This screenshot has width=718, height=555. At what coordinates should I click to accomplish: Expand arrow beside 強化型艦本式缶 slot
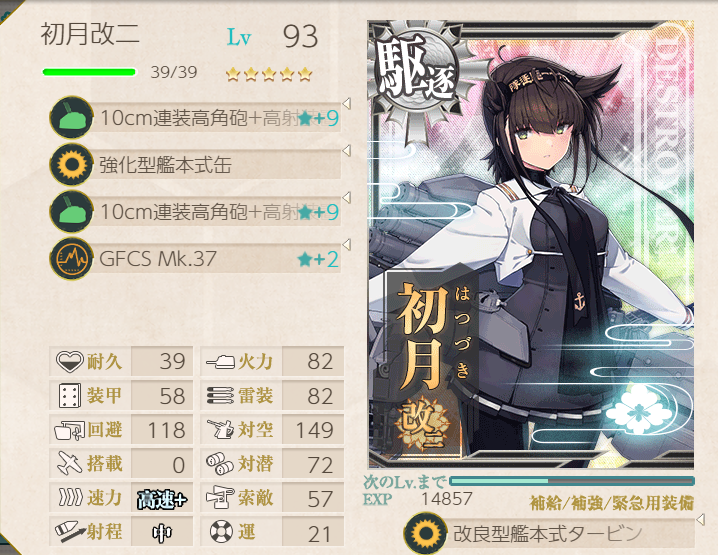pyautogui.click(x=347, y=150)
